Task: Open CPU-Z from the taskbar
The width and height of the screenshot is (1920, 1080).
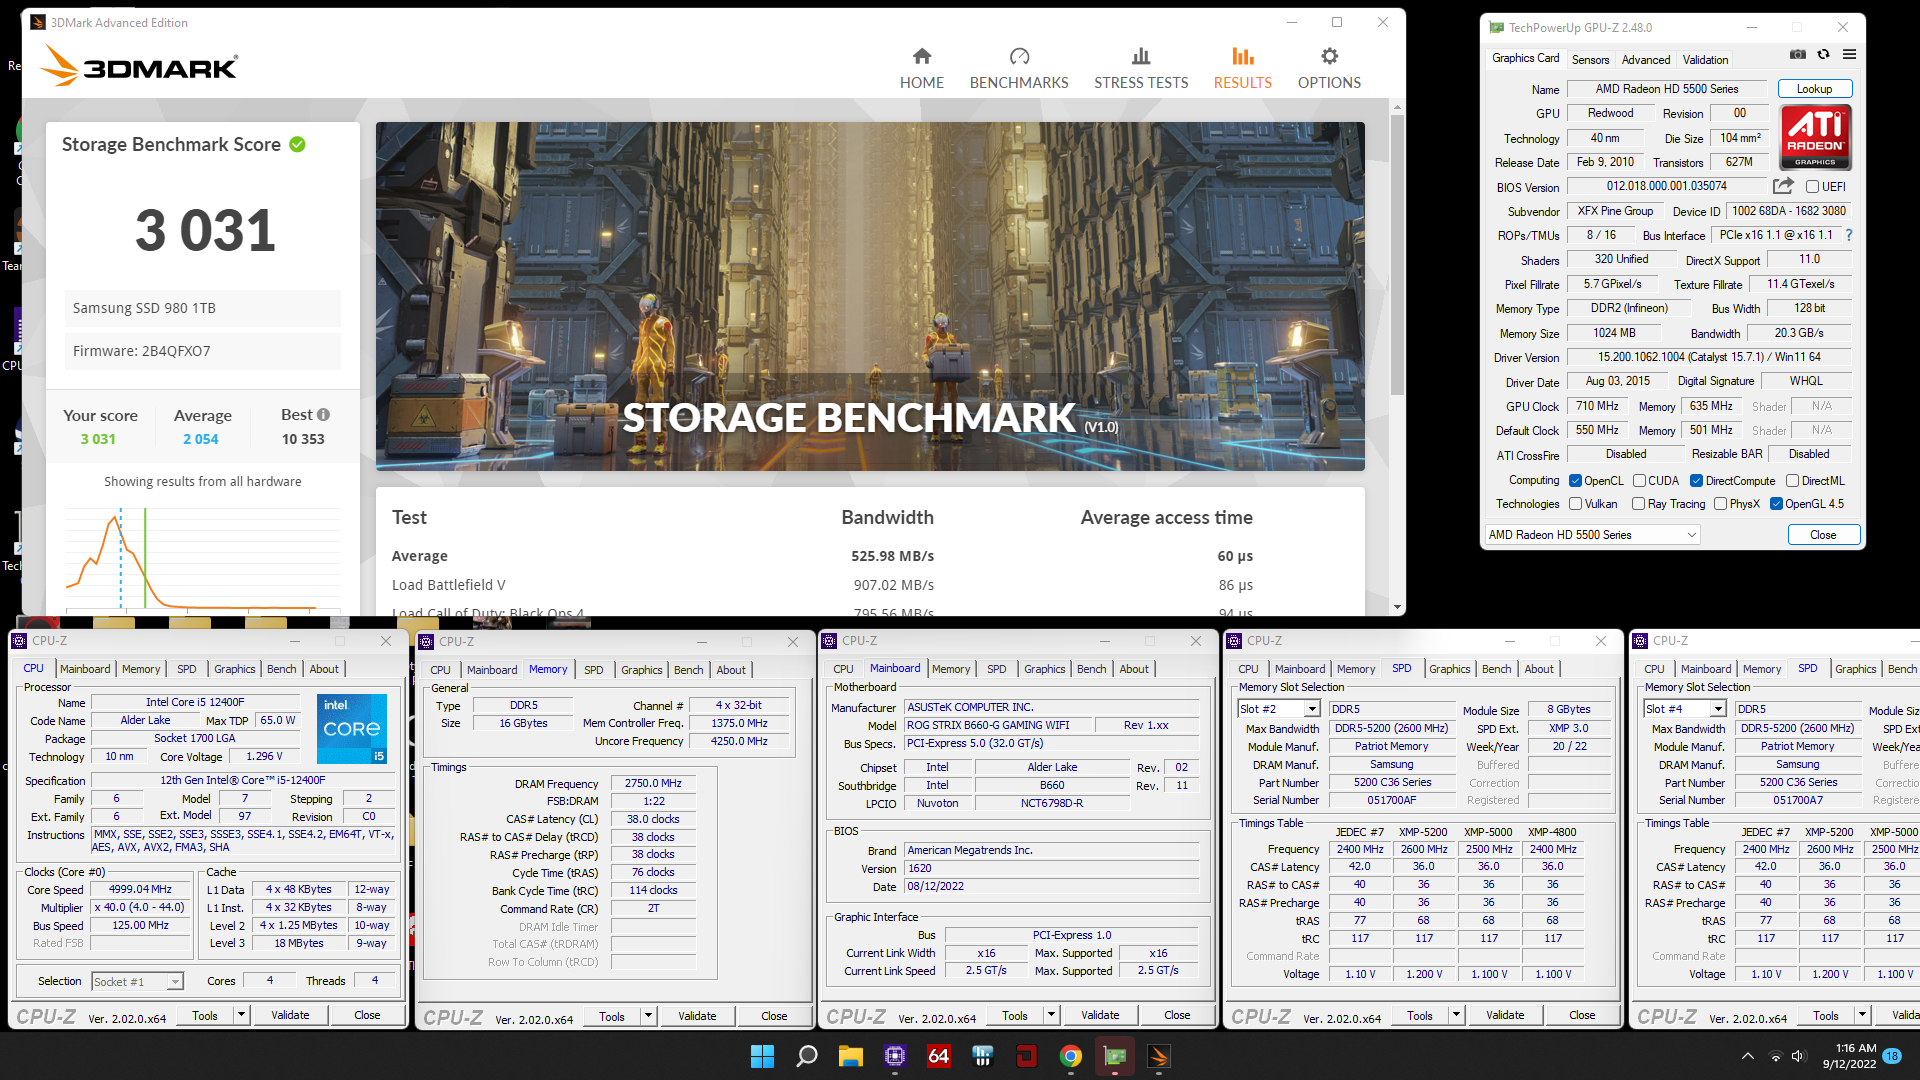Action: (x=894, y=1056)
